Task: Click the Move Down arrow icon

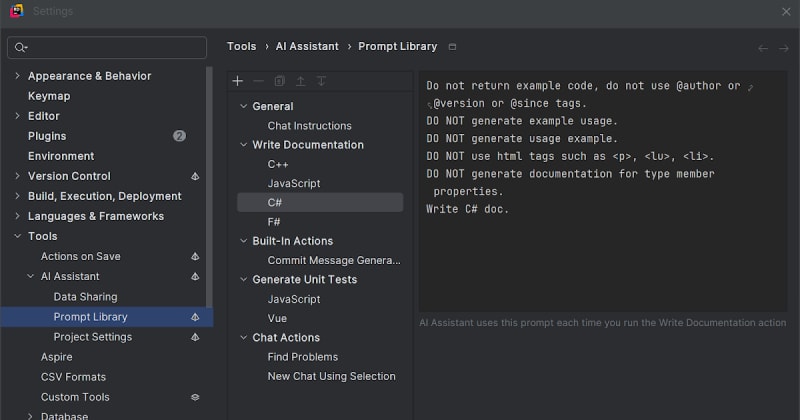Action: 321,81
